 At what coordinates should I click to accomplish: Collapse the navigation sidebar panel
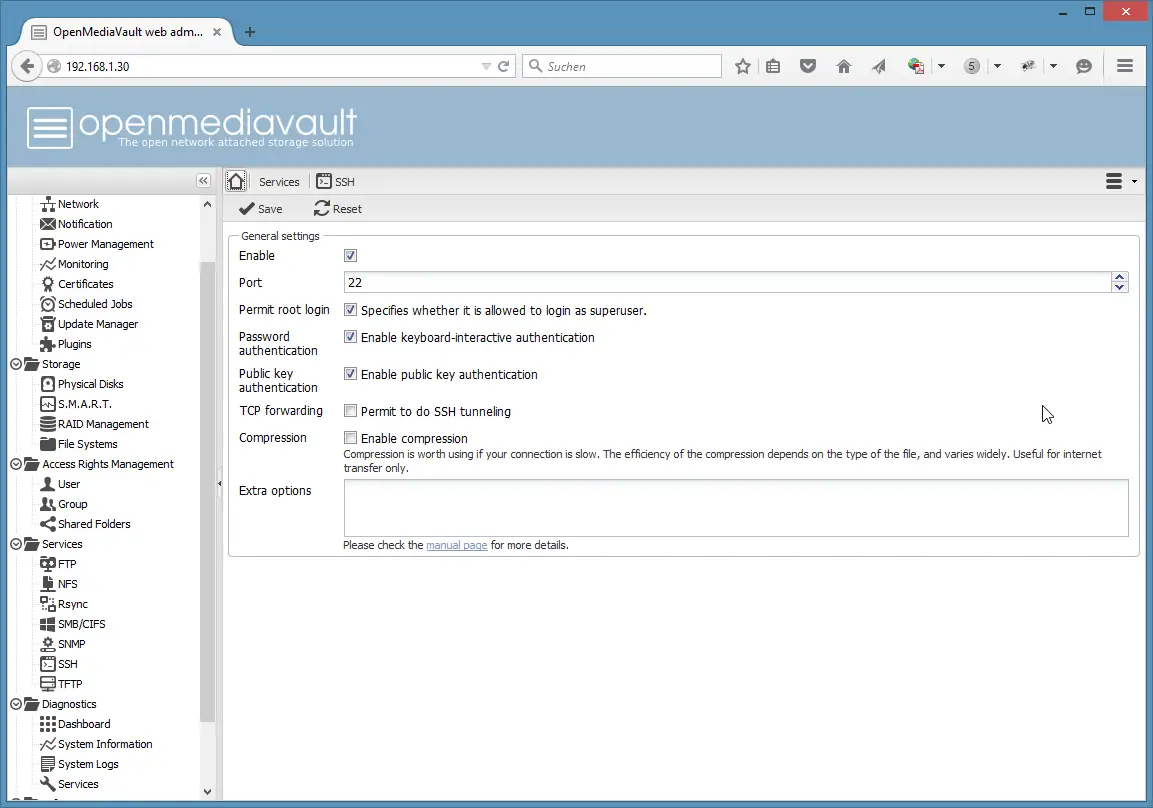coord(204,180)
